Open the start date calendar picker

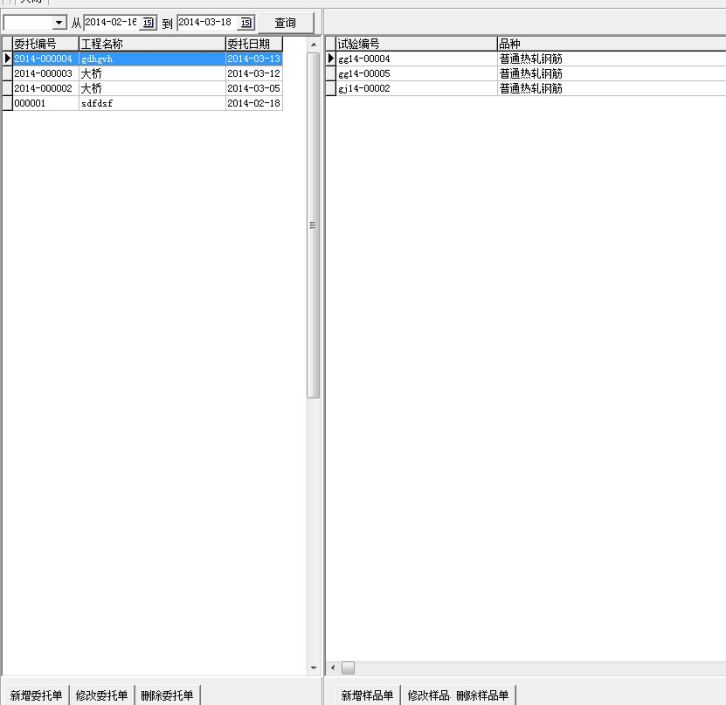149,23
